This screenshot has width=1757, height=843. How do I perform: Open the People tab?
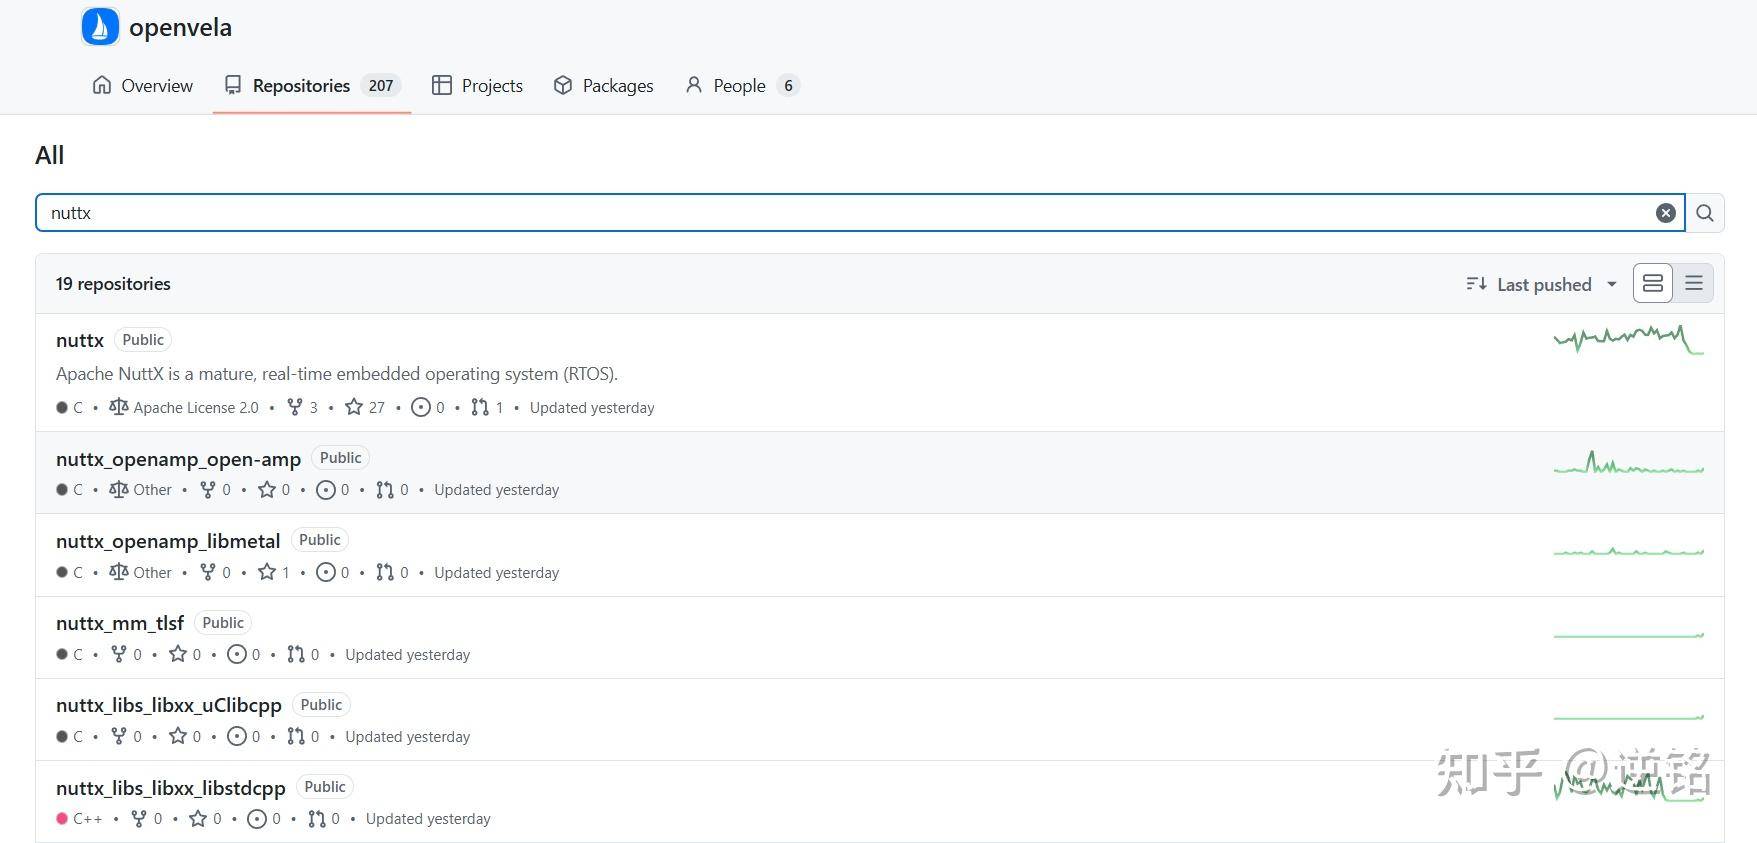pos(742,85)
